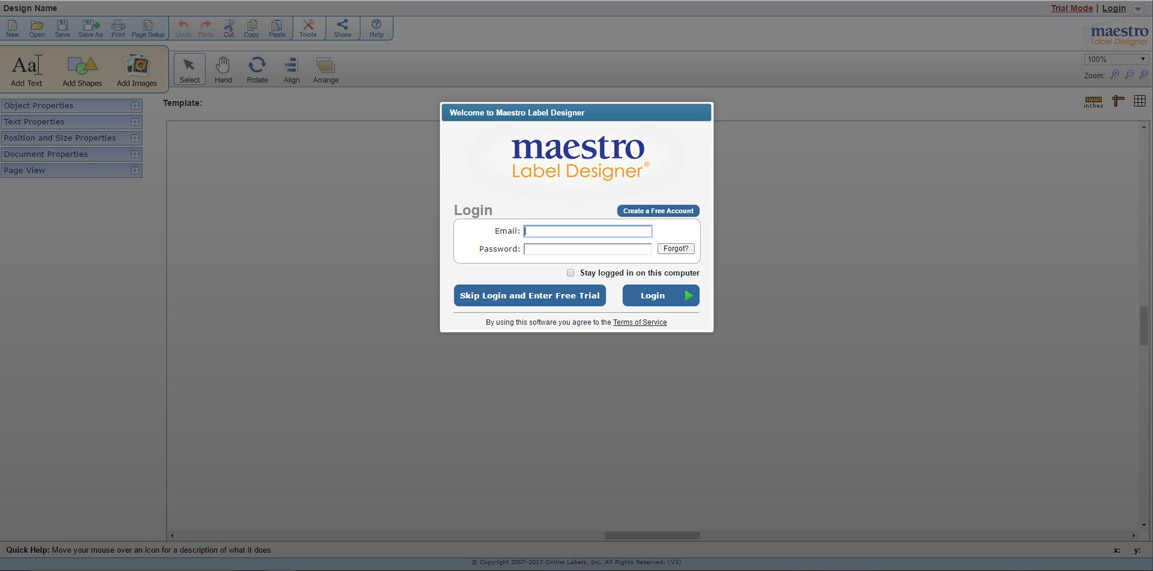Screen dimensions: 1153x571
Task: Click the Maestro Label Designer corner logo
Action: pyautogui.click(x=1115, y=35)
